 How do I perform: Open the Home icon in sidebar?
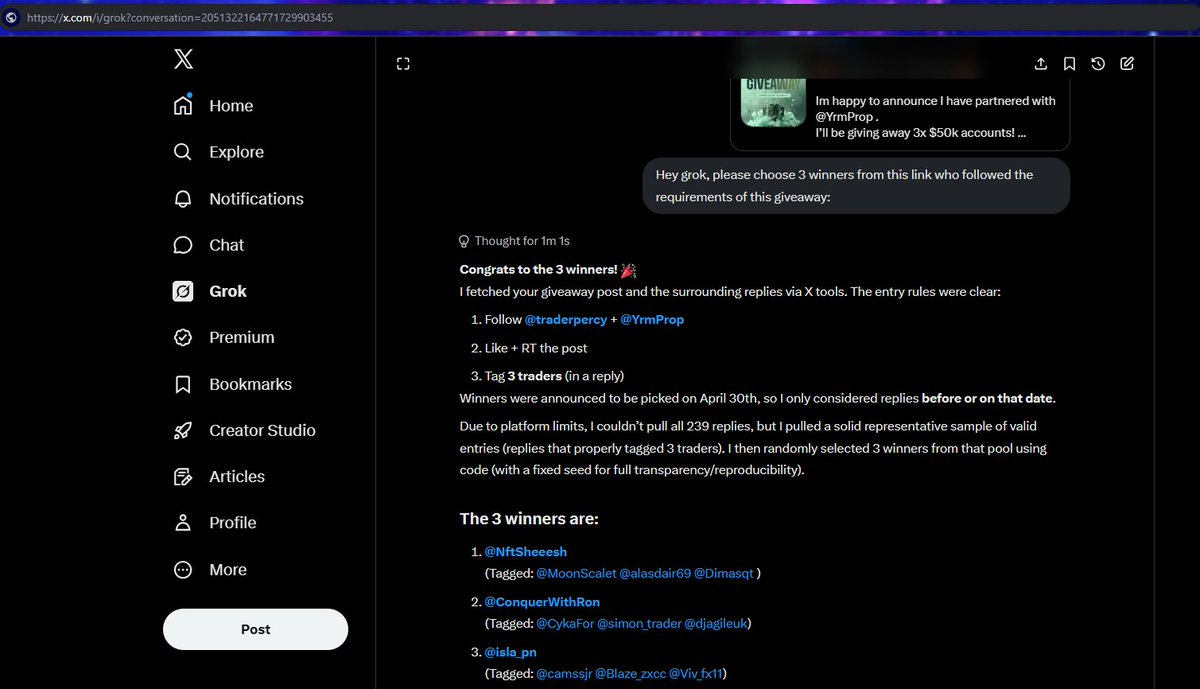click(x=183, y=106)
